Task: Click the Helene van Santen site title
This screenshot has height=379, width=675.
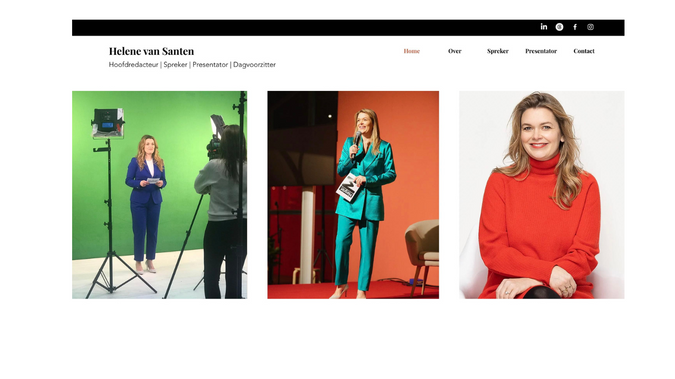Action: pyautogui.click(x=151, y=51)
